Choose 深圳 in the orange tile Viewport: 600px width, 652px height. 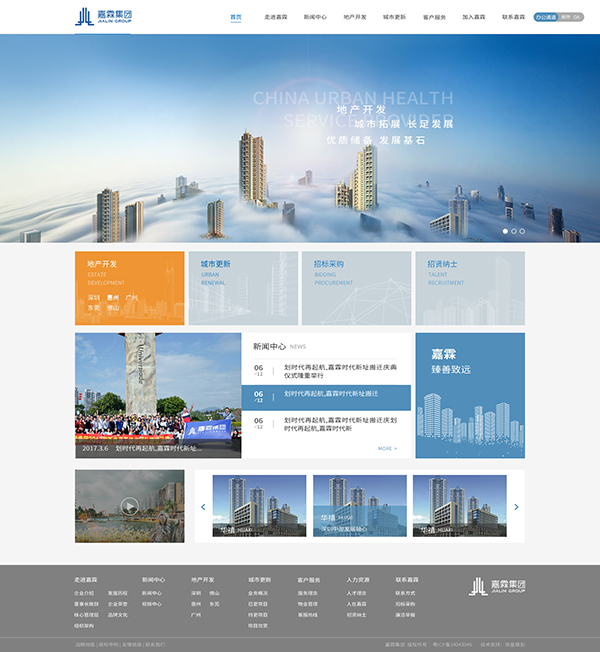pyautogui.click(x=94, y=298)
